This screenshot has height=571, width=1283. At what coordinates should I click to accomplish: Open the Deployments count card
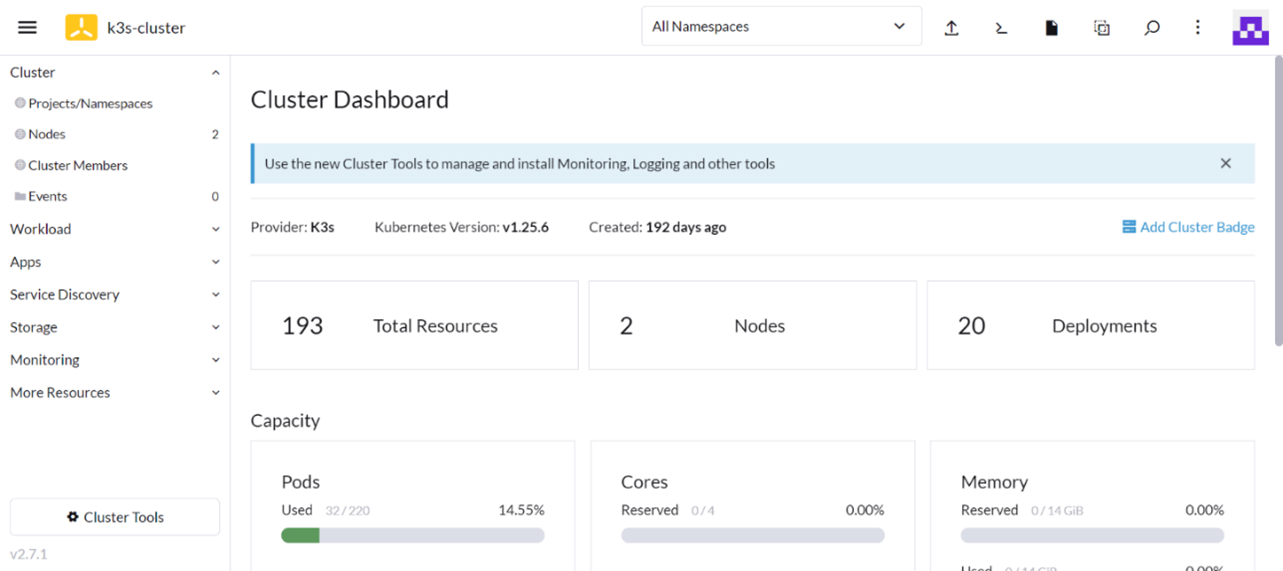tap(1090, 326)
